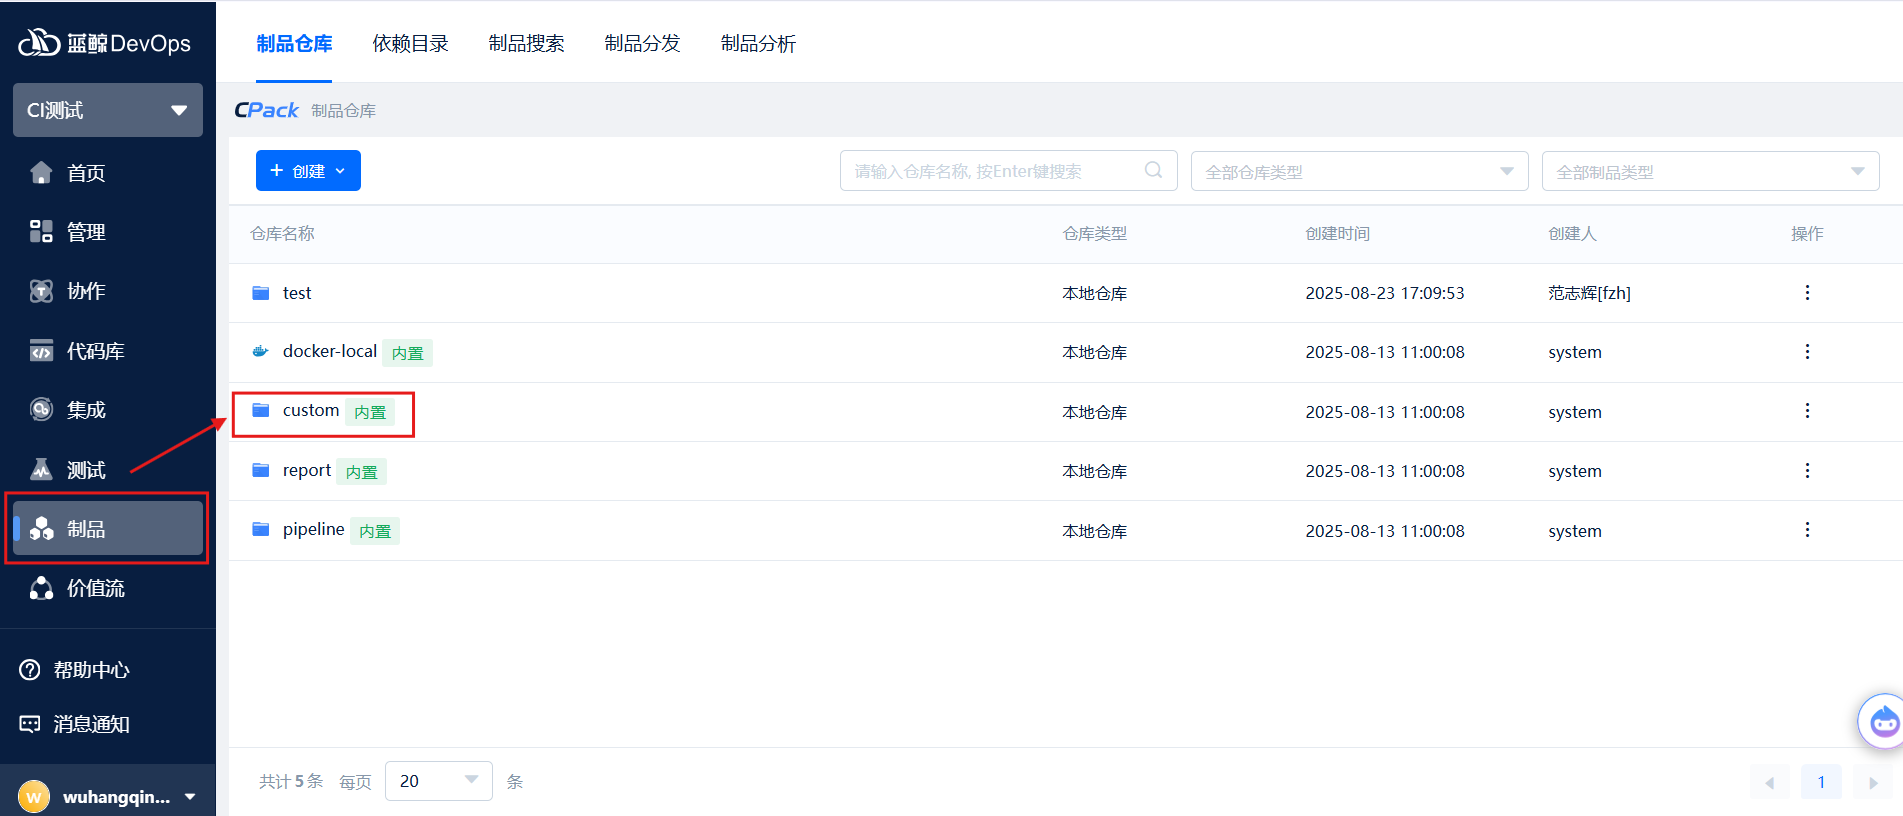
Task: Expand the 创建 button dropdown
Action: [x=340, y=171]
